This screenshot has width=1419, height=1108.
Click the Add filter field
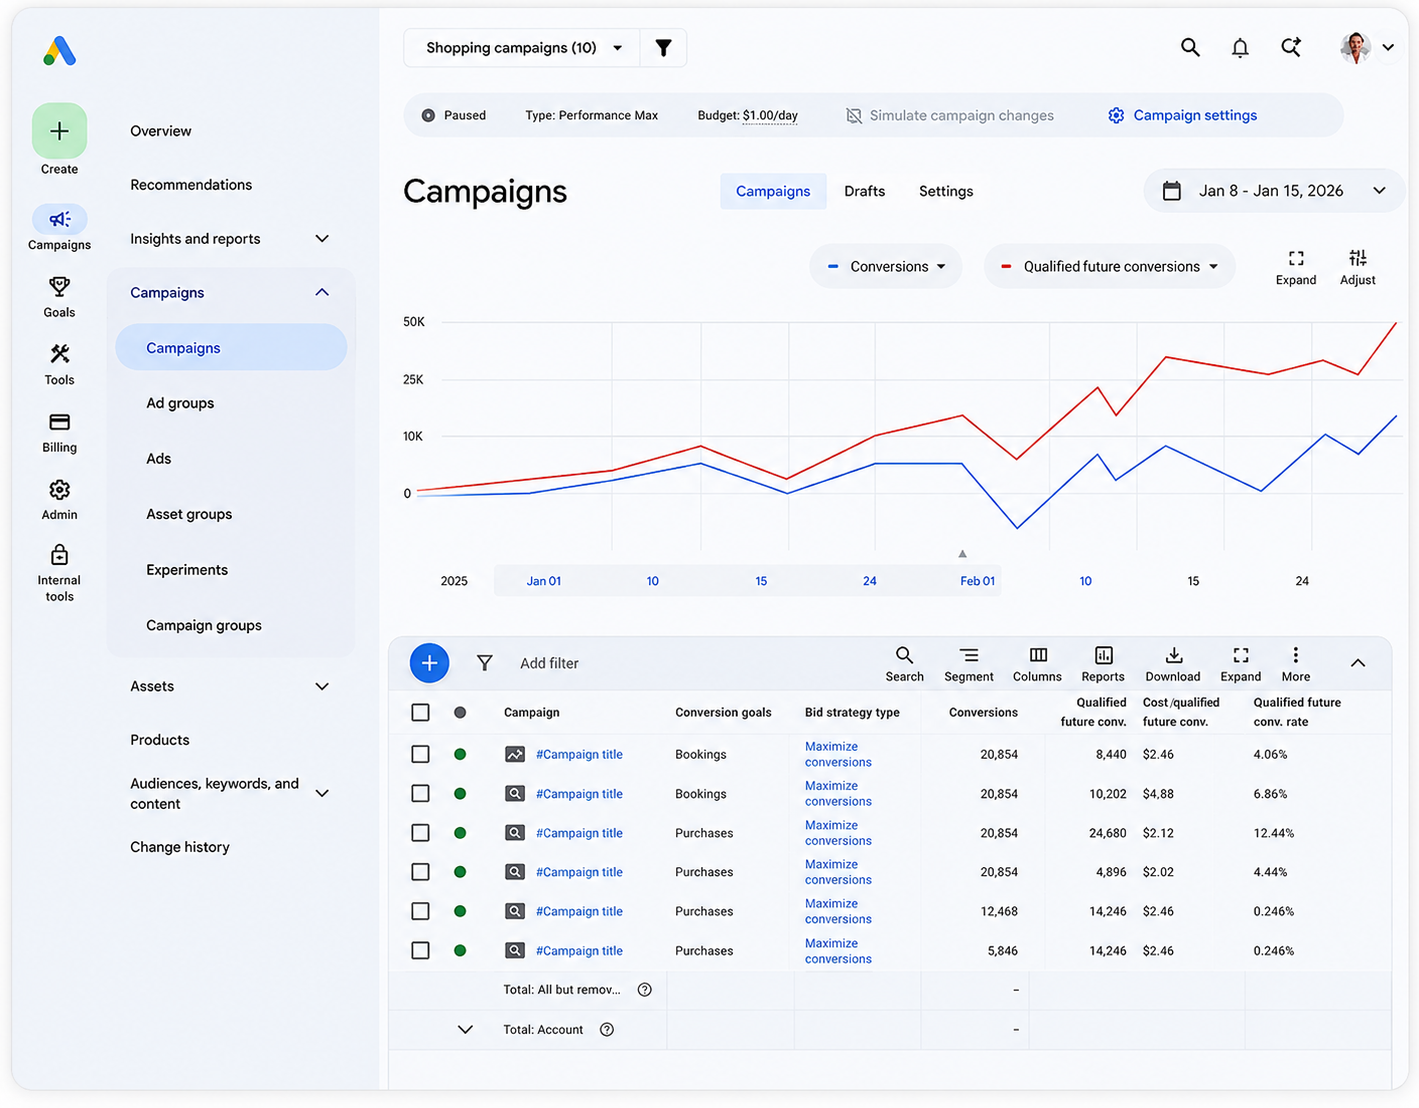549,663
